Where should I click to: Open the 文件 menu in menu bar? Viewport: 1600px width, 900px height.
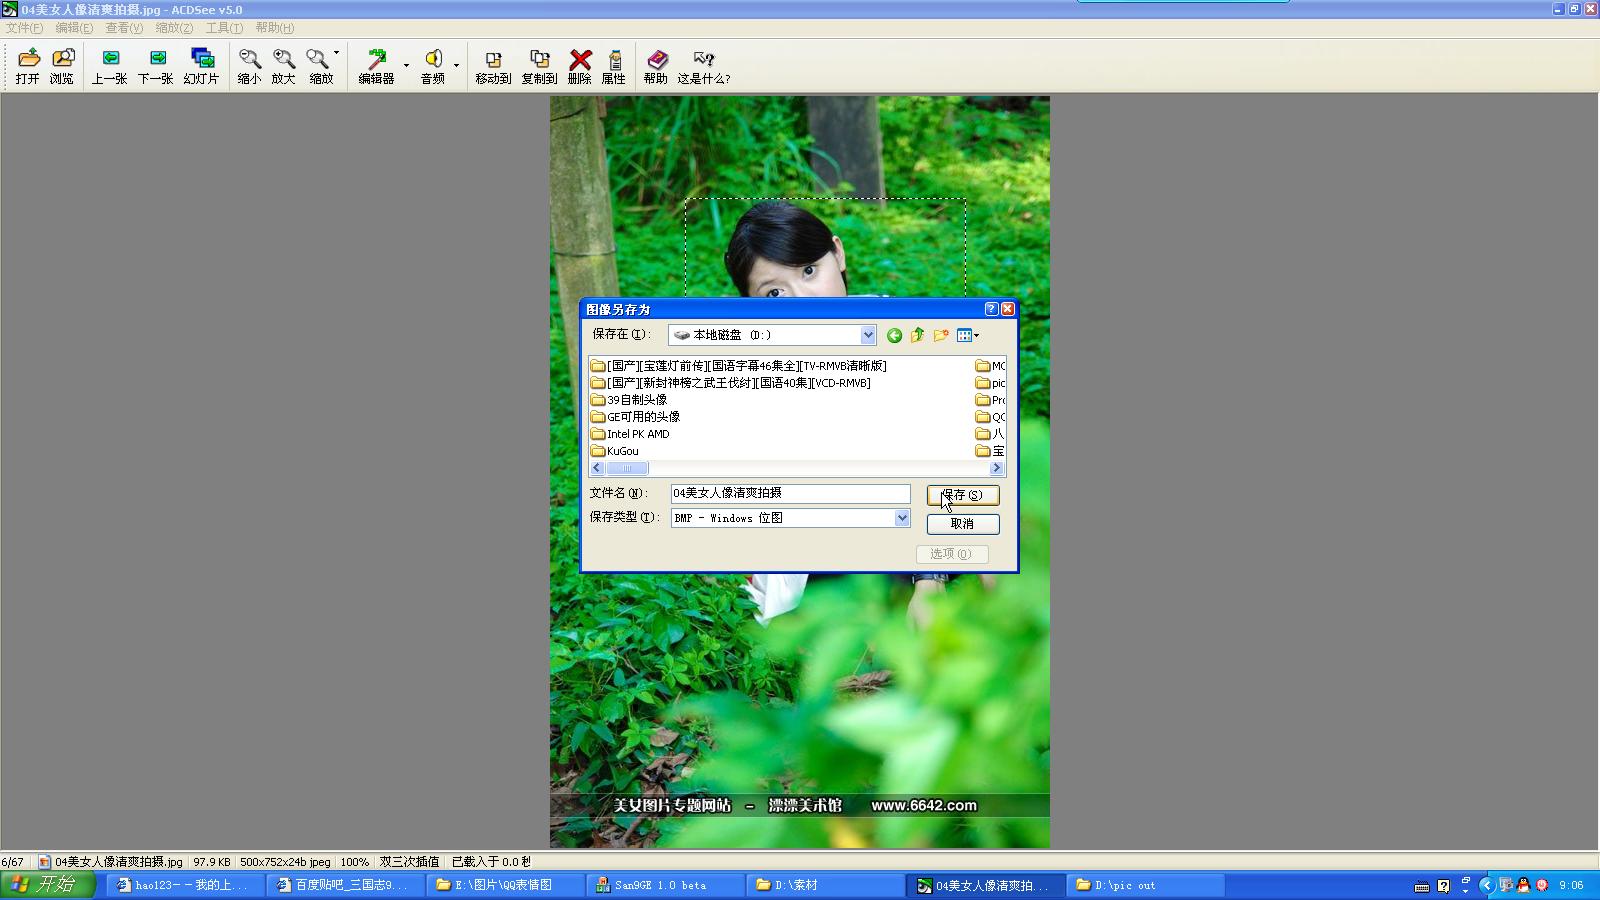click(24, 28)
